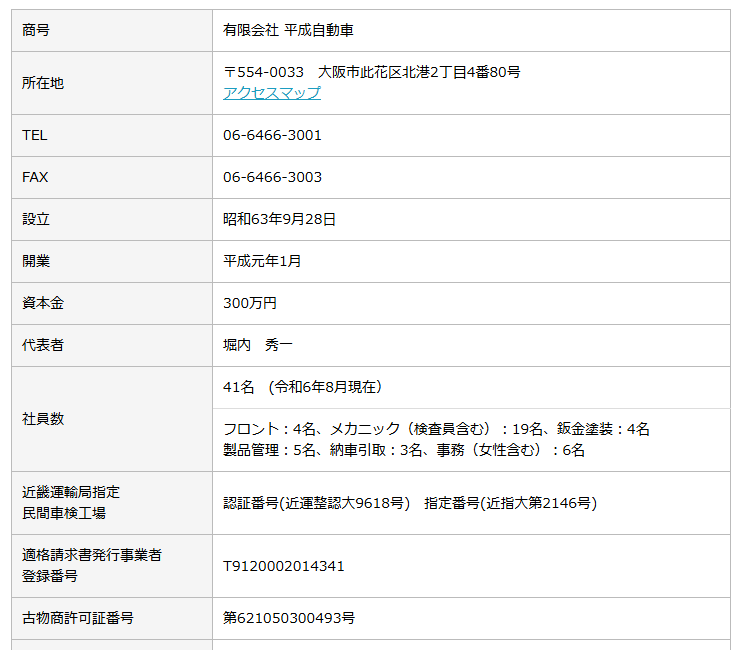Click the 古物商許可証番号 row header
Screen dimensions: 740x650
point(78,618)
